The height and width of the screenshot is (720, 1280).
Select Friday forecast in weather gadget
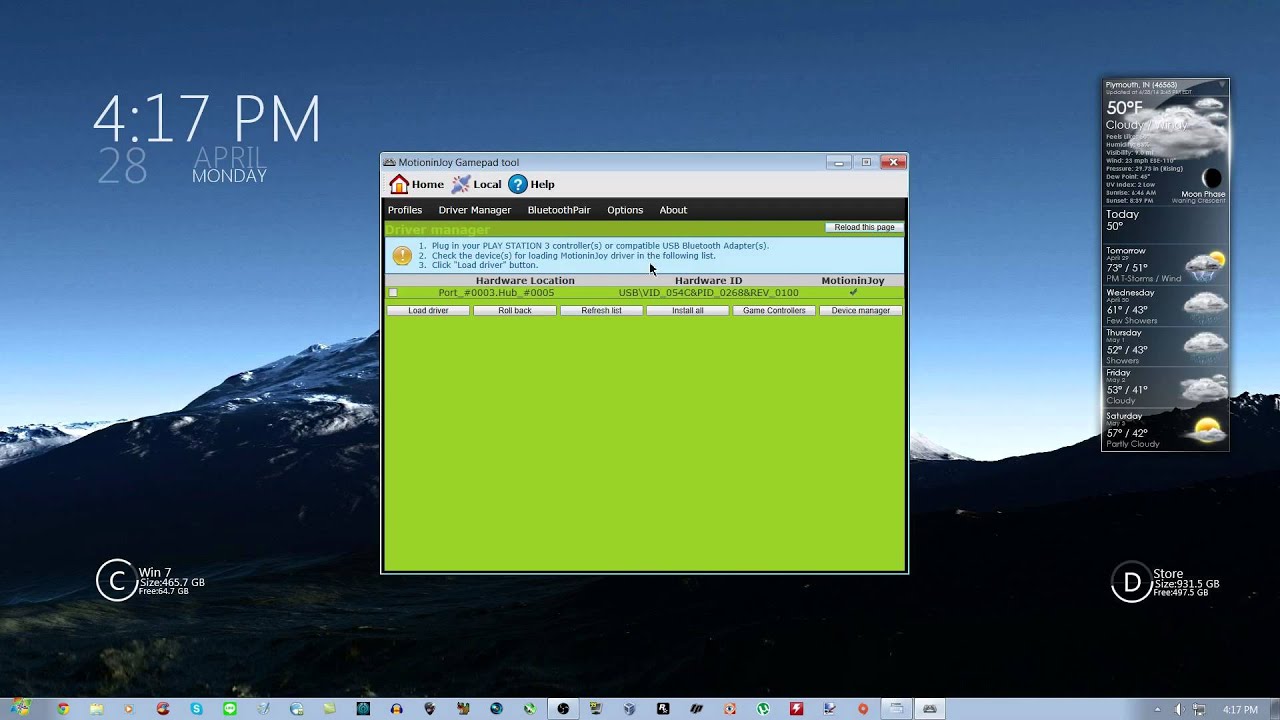point(1165,386)
